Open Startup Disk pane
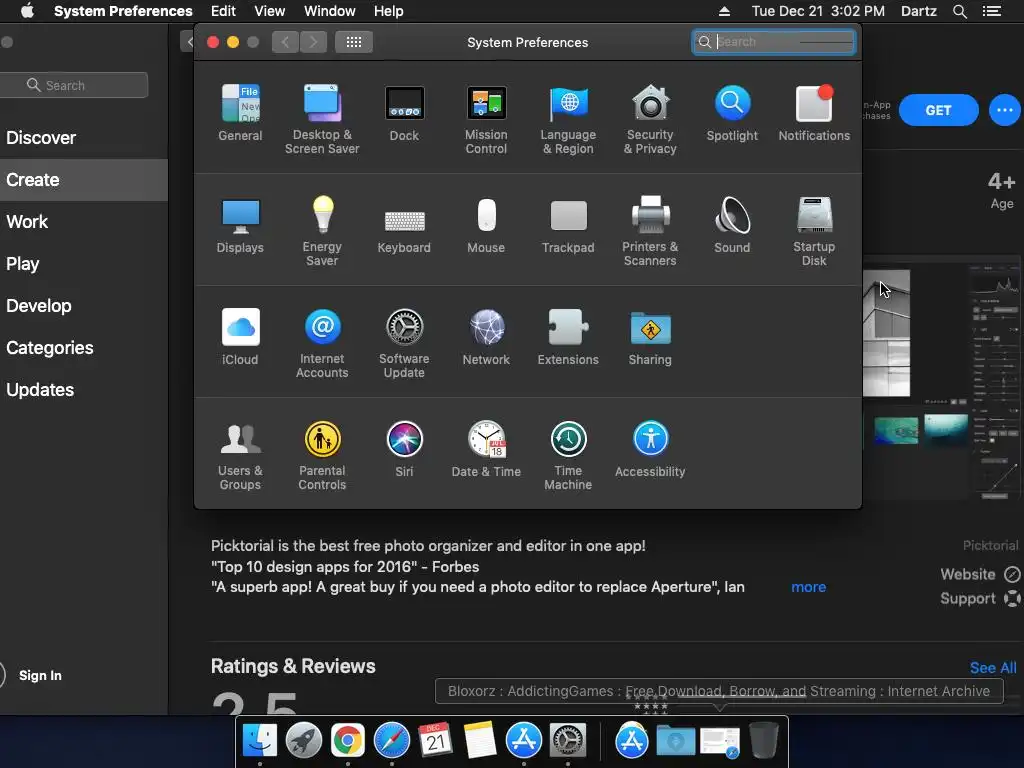Screen dimensions: 1024x768 point(814,231)
